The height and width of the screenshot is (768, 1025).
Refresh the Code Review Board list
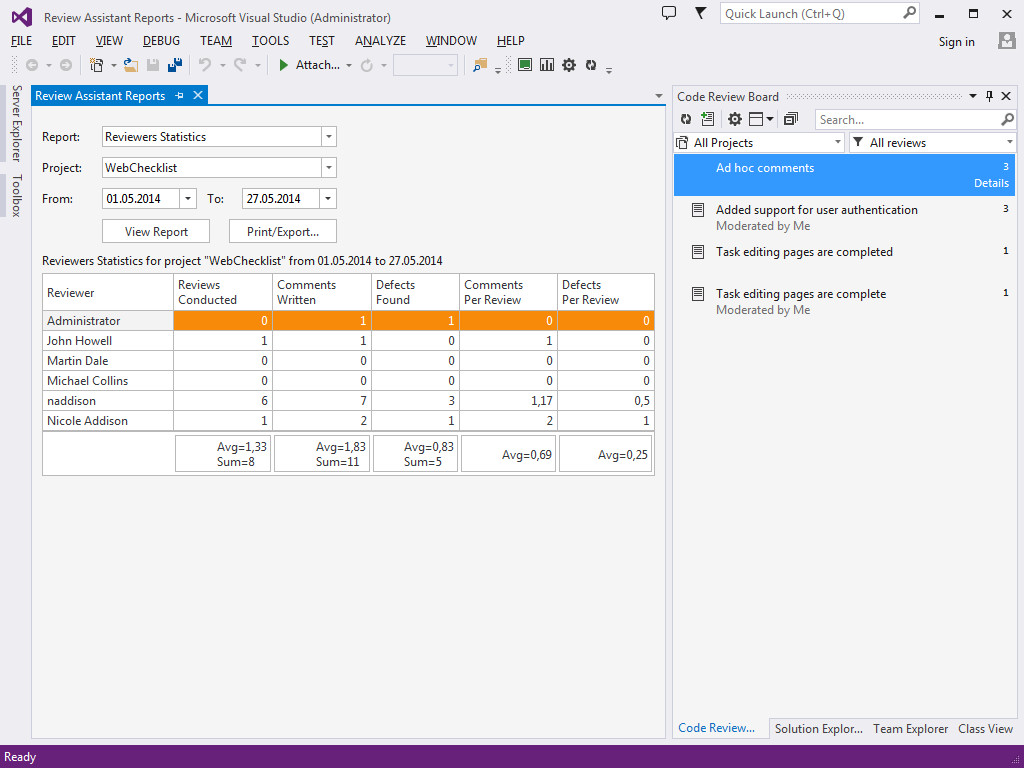(x=686, y=119)
